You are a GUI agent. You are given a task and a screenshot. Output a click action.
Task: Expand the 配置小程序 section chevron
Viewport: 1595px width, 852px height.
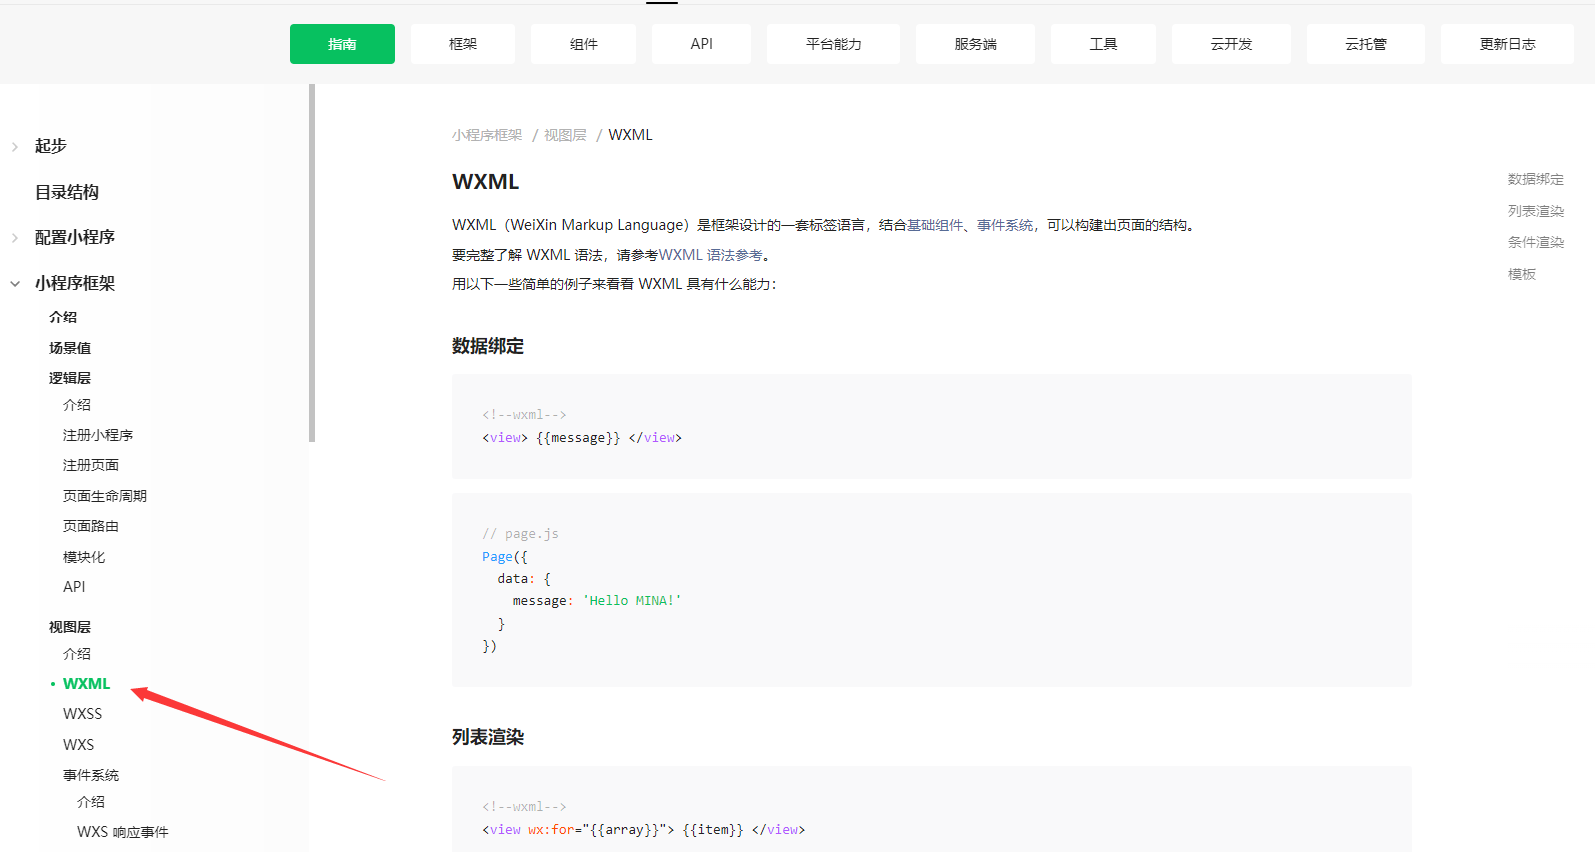click(x=15, y=238)
